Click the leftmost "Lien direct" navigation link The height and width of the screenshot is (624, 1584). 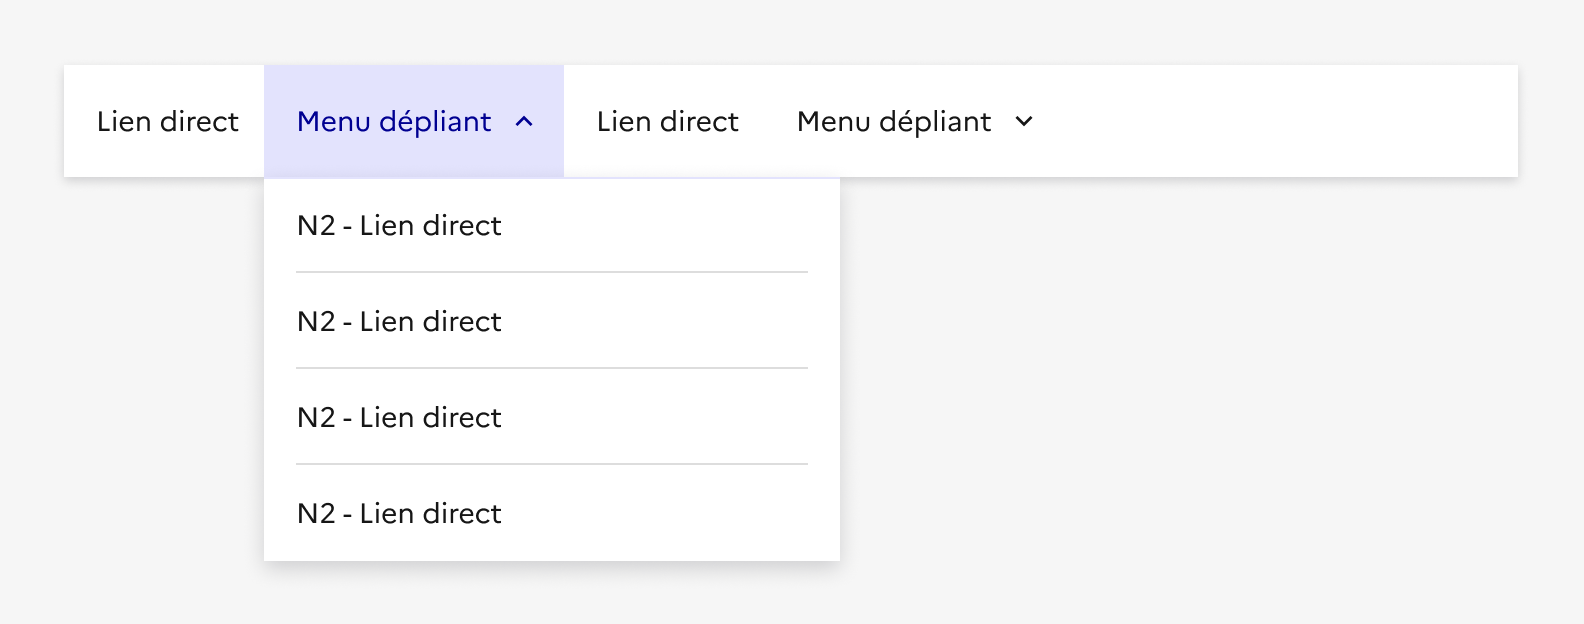(167, 122)
